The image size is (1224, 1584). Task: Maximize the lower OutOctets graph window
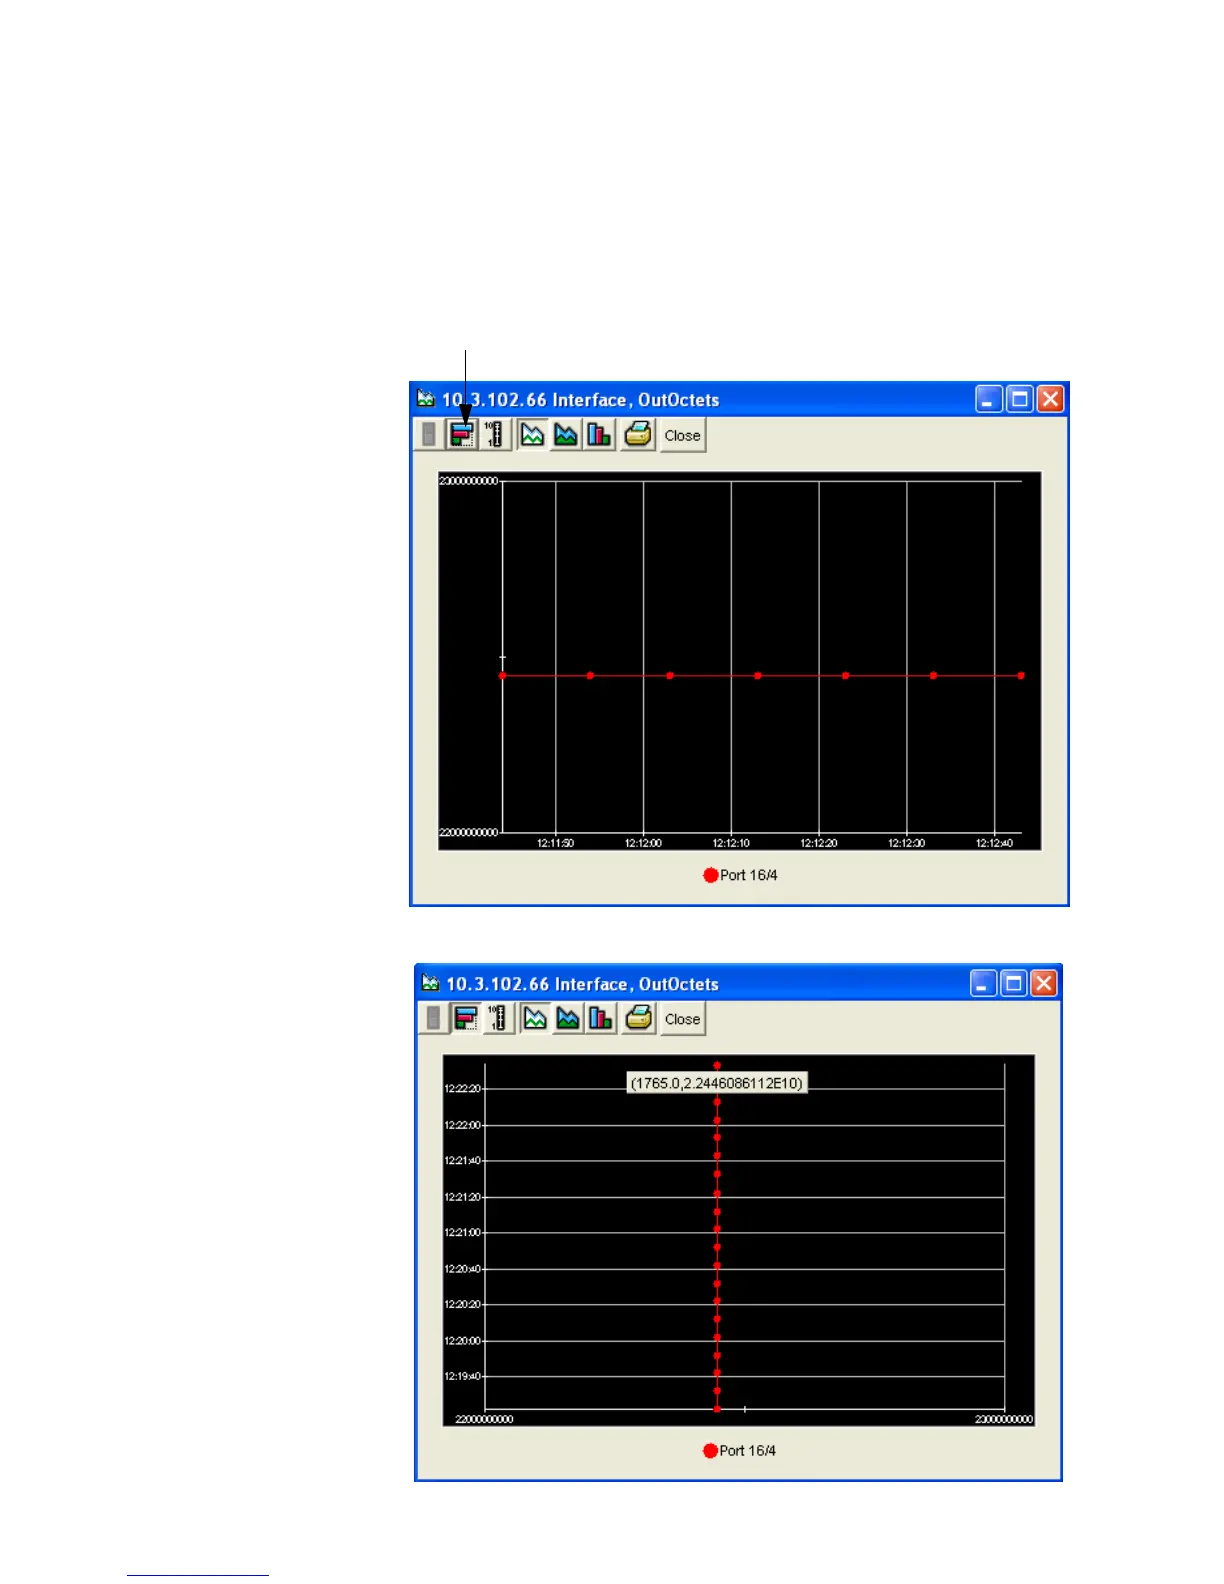click(x=1013, y=983)
